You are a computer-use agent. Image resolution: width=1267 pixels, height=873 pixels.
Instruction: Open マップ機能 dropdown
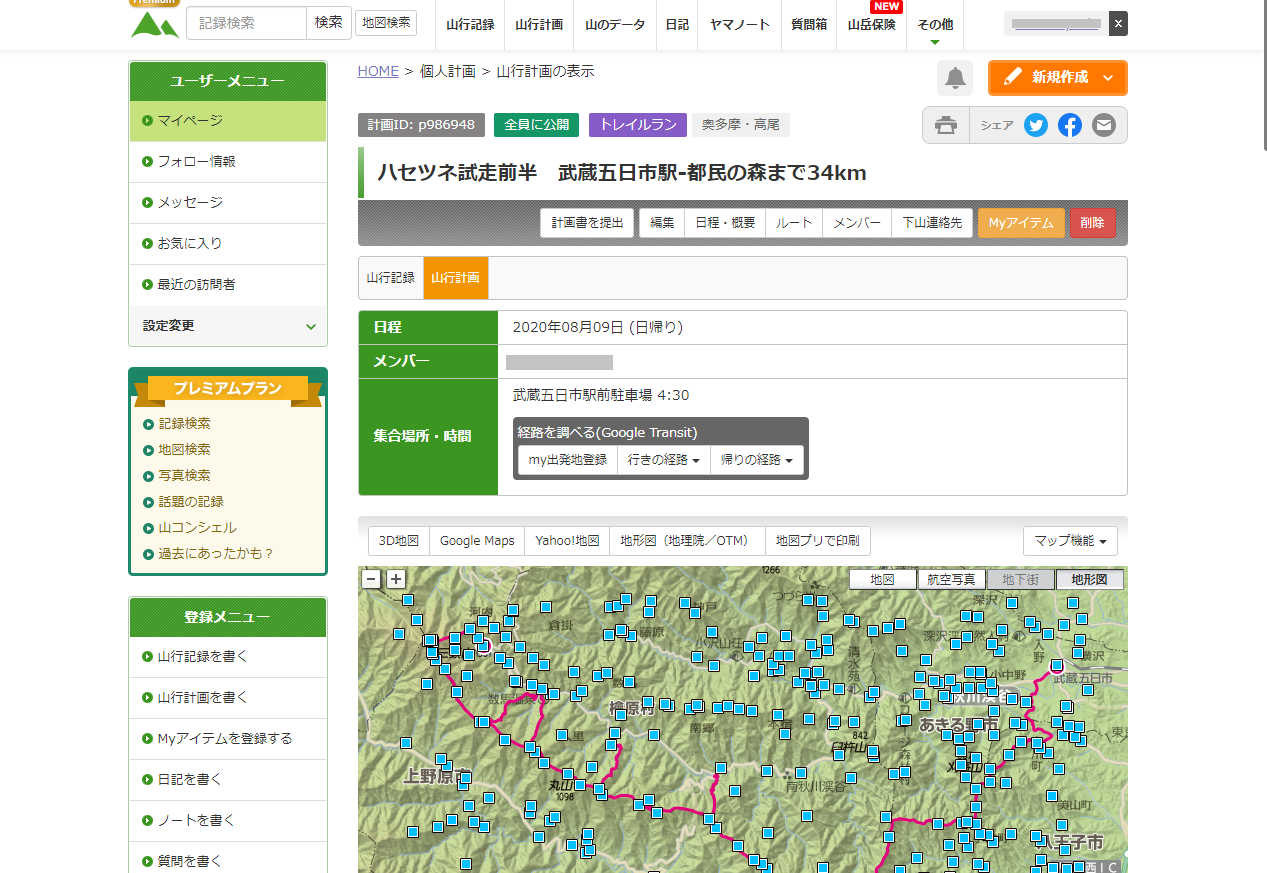1070,541
